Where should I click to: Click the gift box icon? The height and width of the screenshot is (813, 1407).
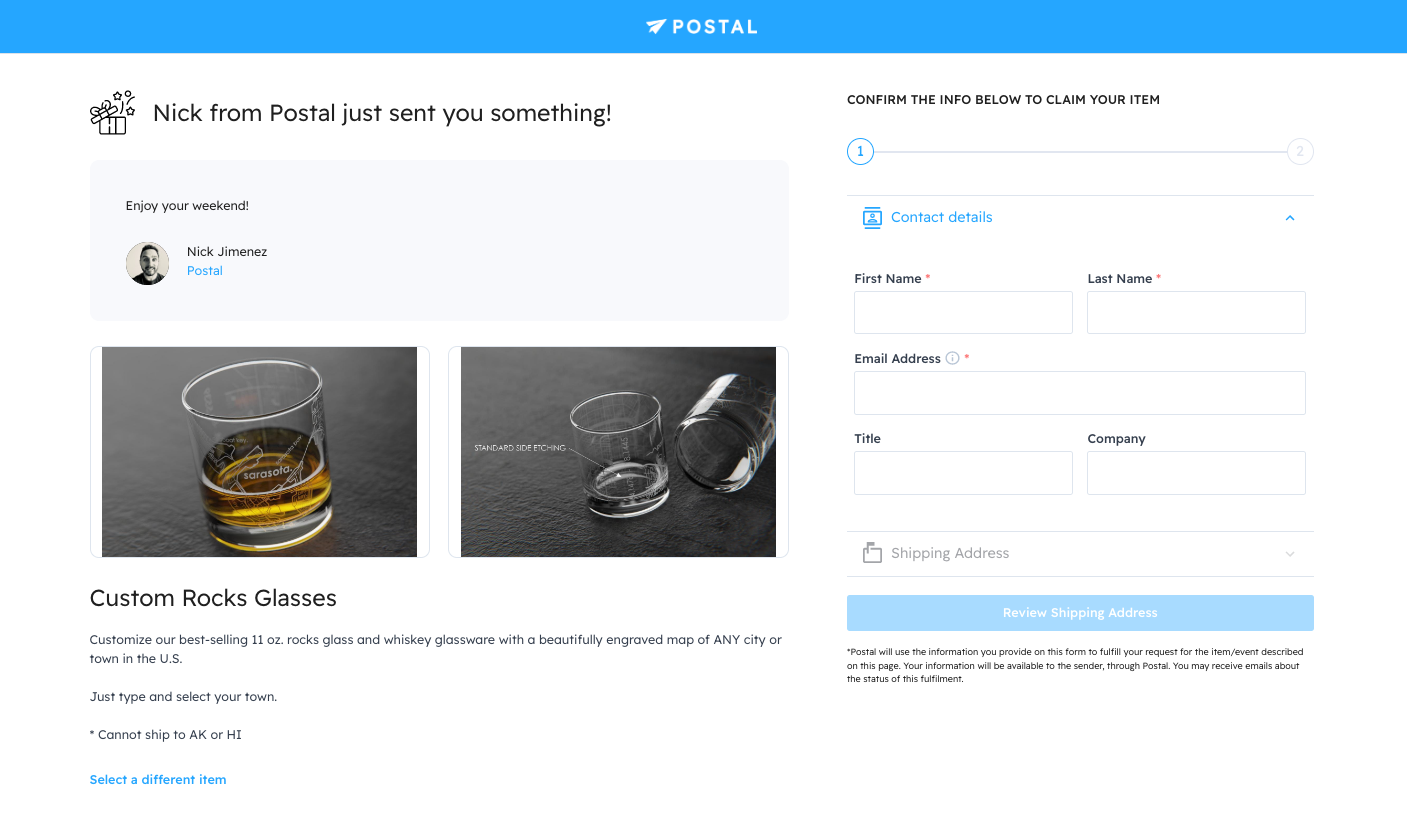[x=112, y=112]
